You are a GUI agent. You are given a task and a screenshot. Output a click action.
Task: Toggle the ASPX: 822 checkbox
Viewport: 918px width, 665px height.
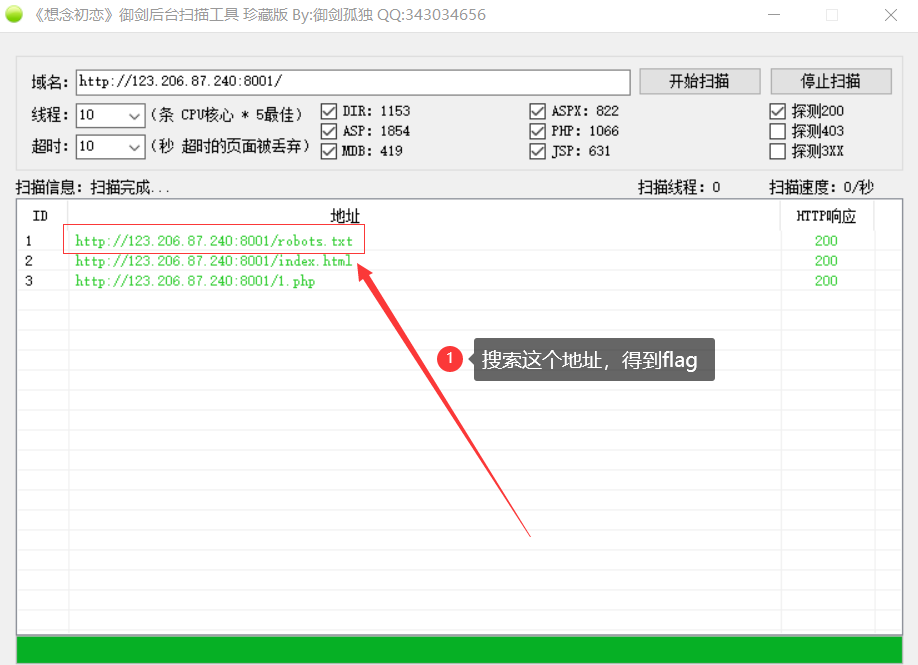click(x=537, y=111)
